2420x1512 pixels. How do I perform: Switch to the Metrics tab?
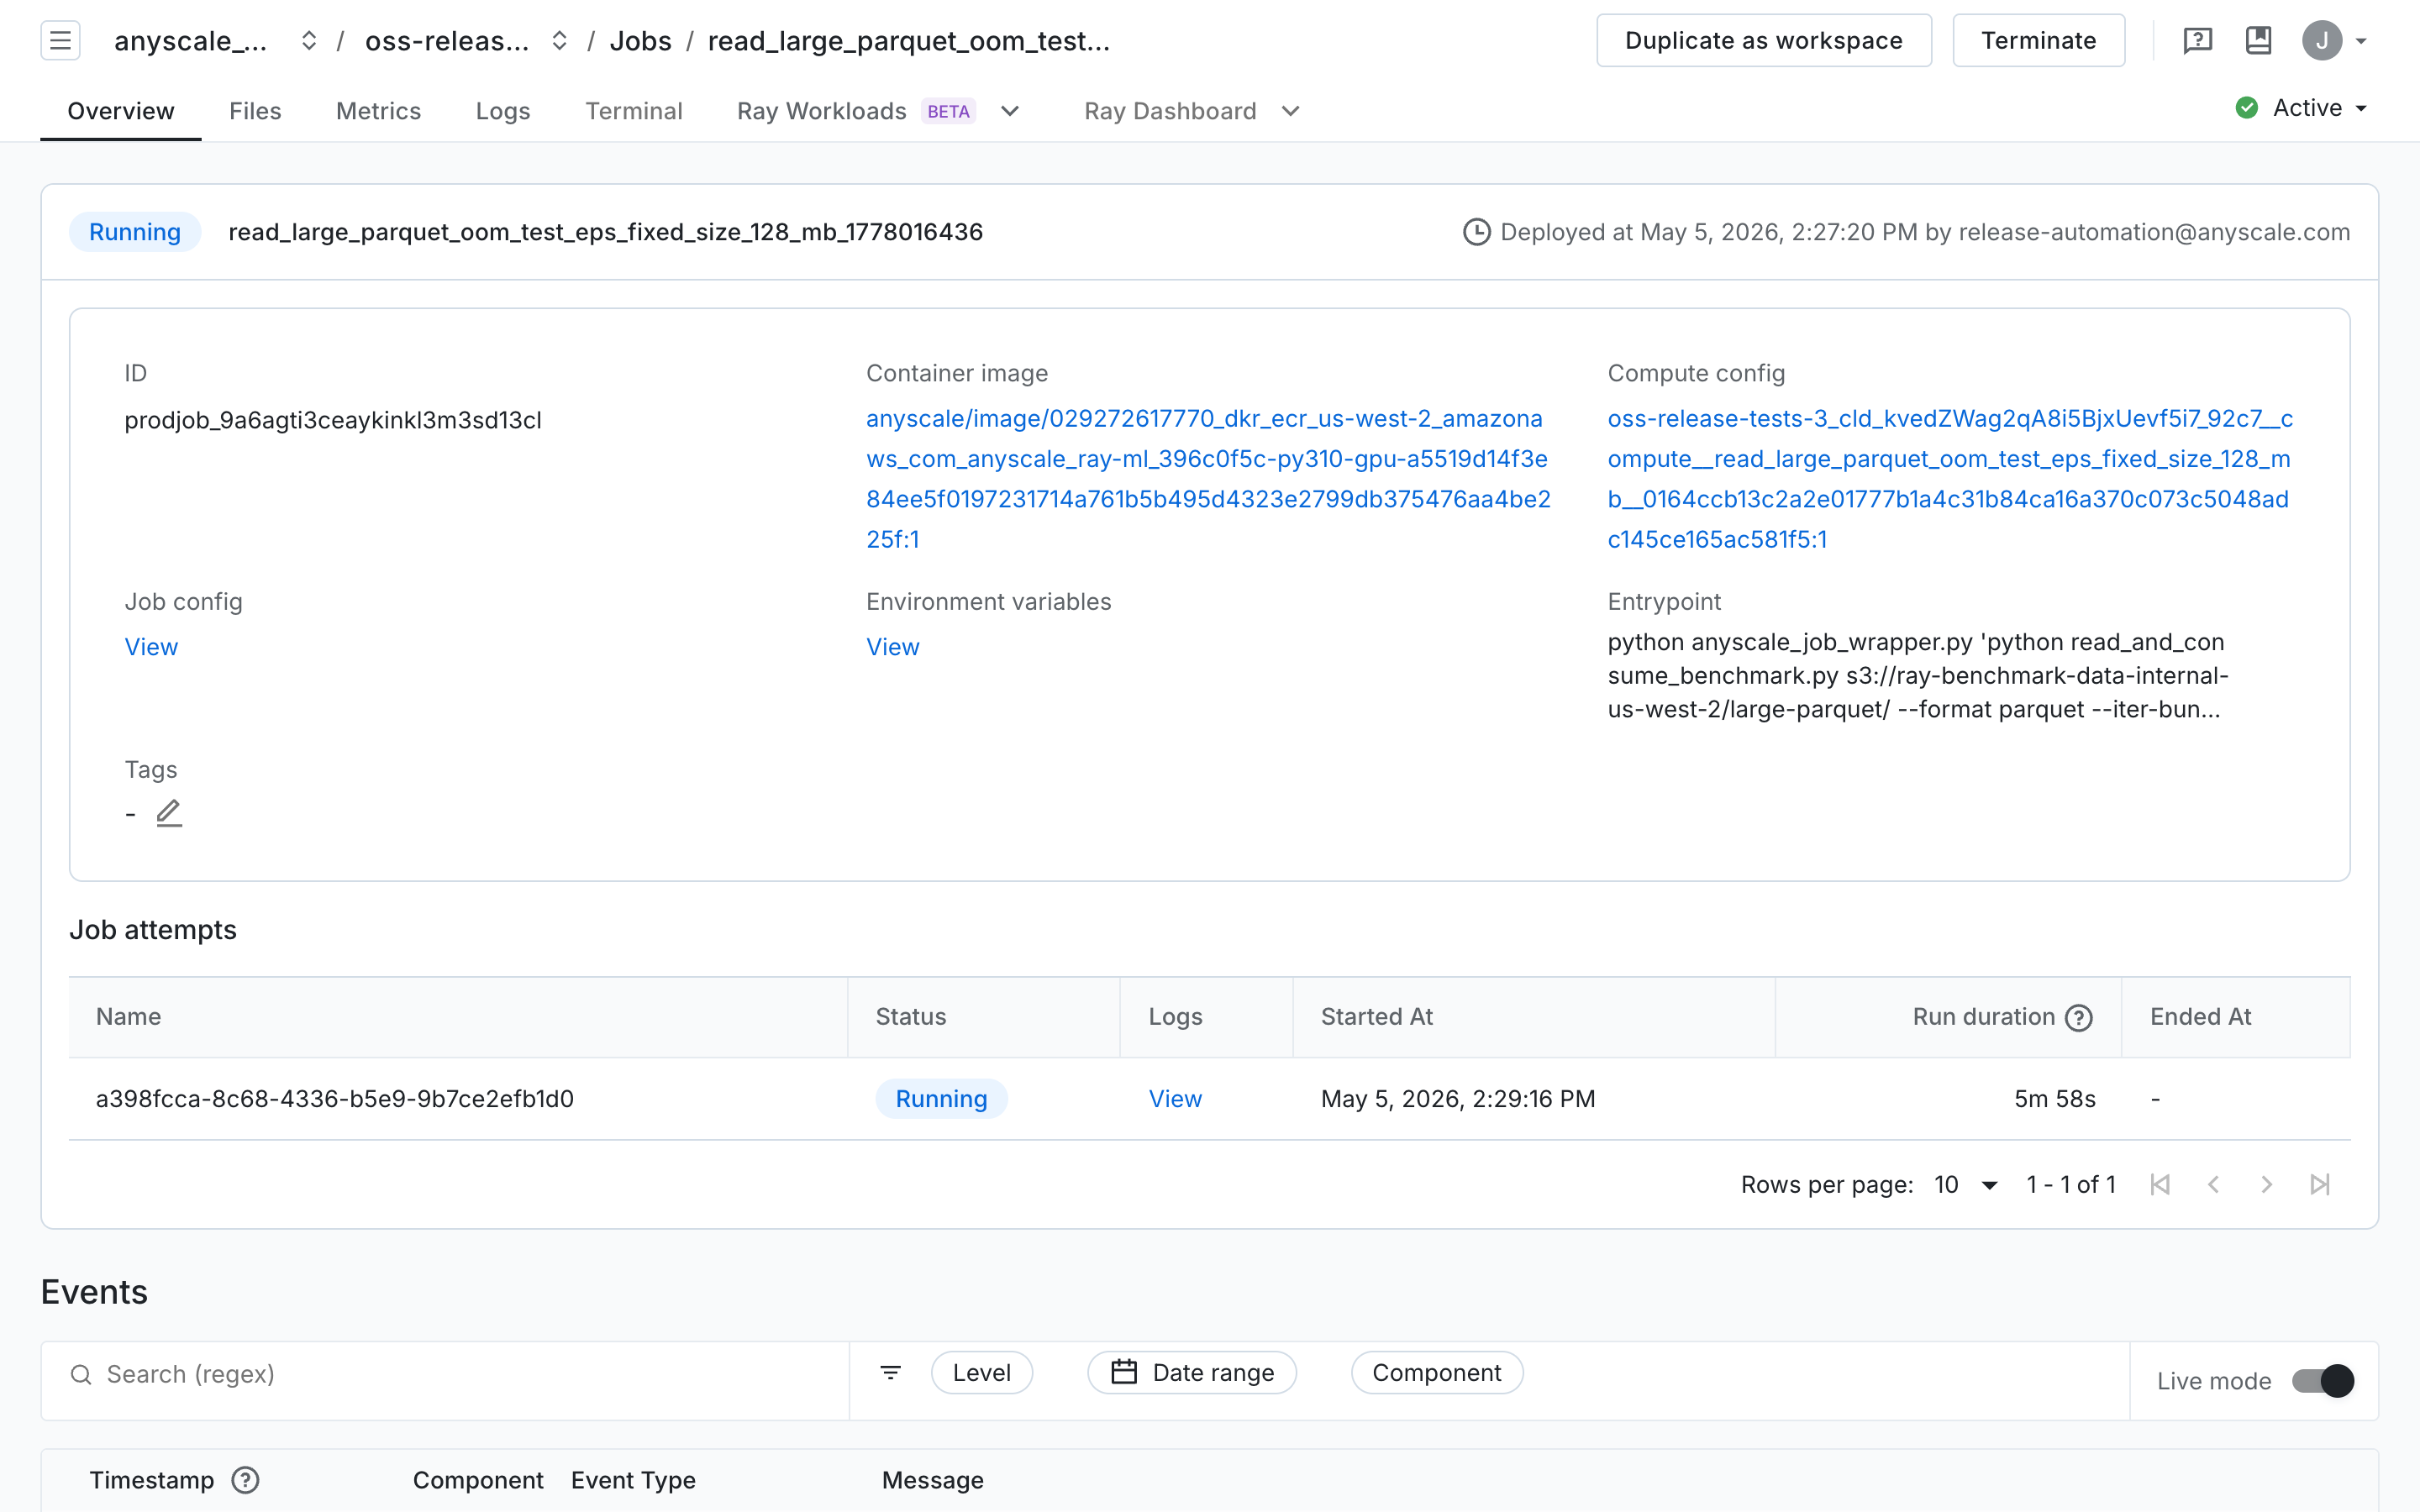(378, 111)
